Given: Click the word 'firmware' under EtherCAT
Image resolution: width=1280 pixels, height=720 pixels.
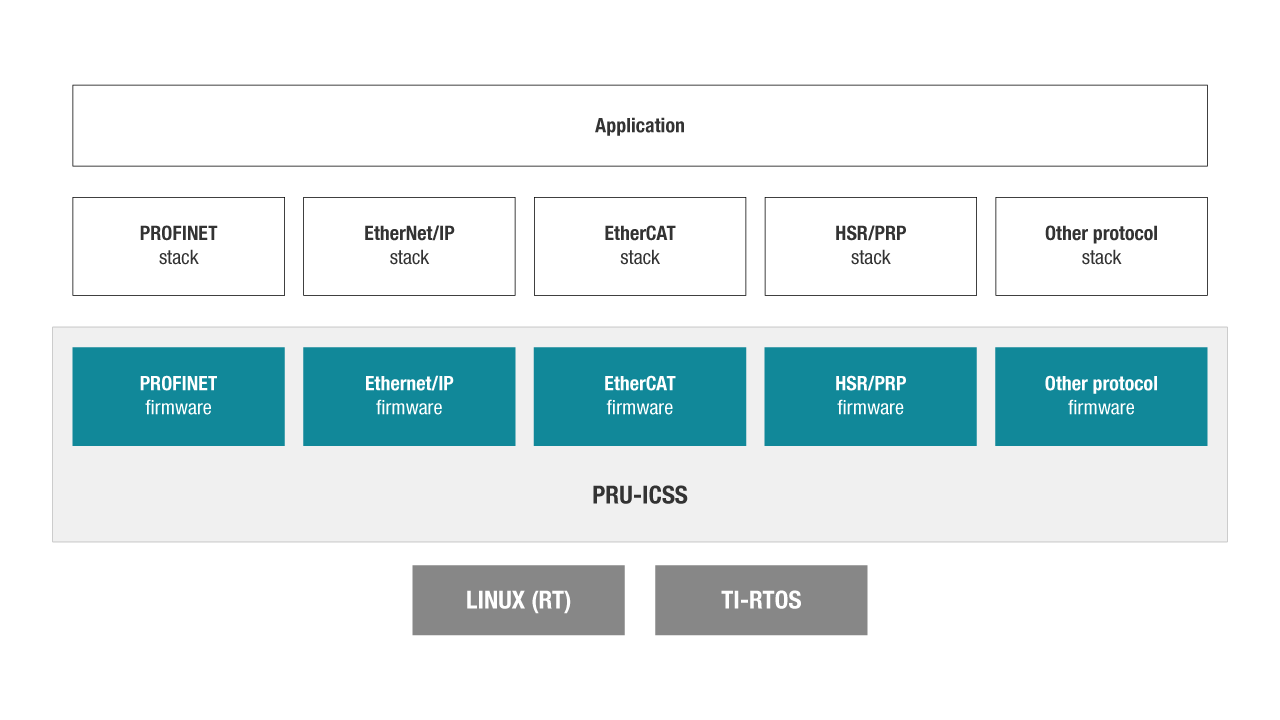Looking at the screenshot, I should (x=640, y=408).
